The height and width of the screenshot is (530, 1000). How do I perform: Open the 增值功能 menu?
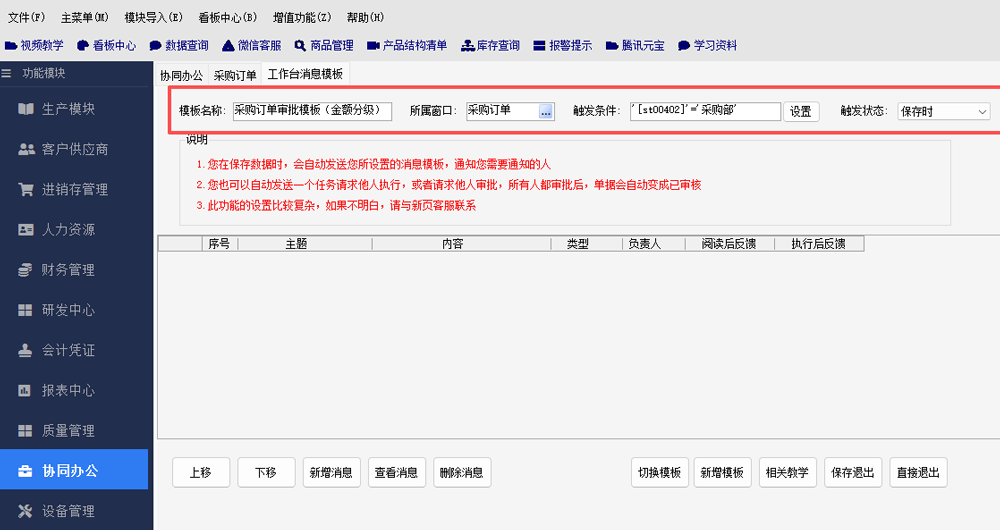[302, 17]
